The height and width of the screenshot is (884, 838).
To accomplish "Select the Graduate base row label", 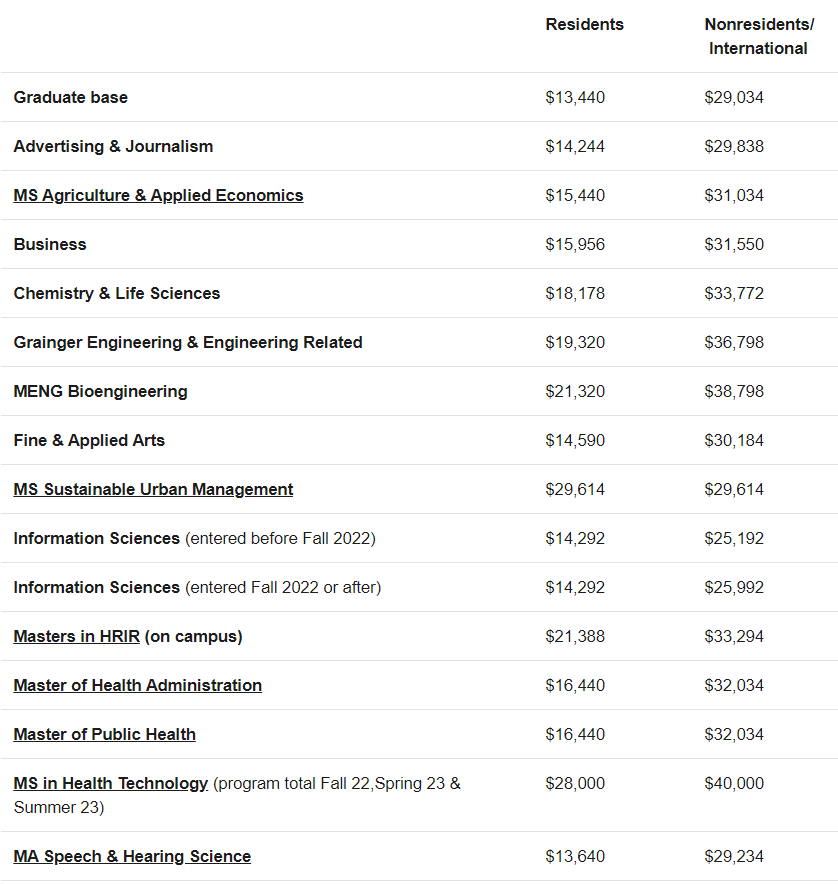I will coord(70,98).
